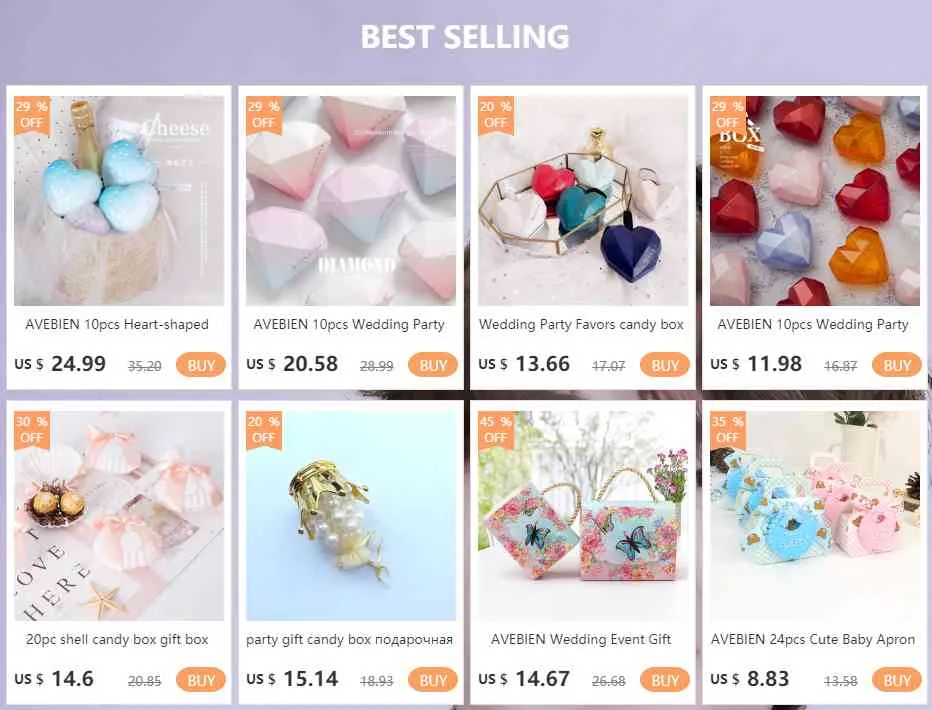This screenshot has width=932, height=710.
Task: Open the blue and pink baby apron image
Action: tap(814, 516)
